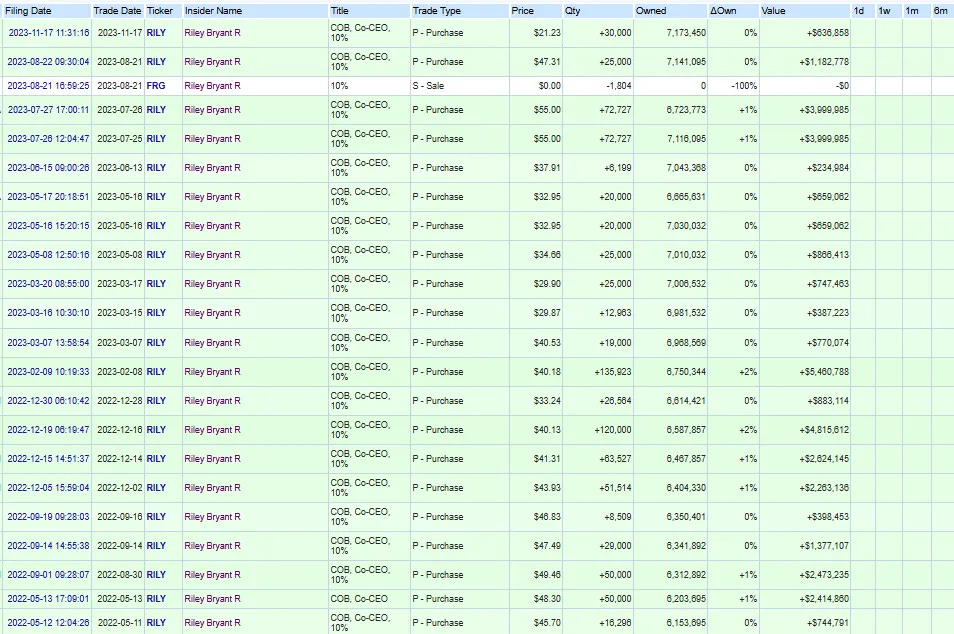Sort by Trade Type column header
The height and width of the screenshot is (634, 954).
pos(437,11)
